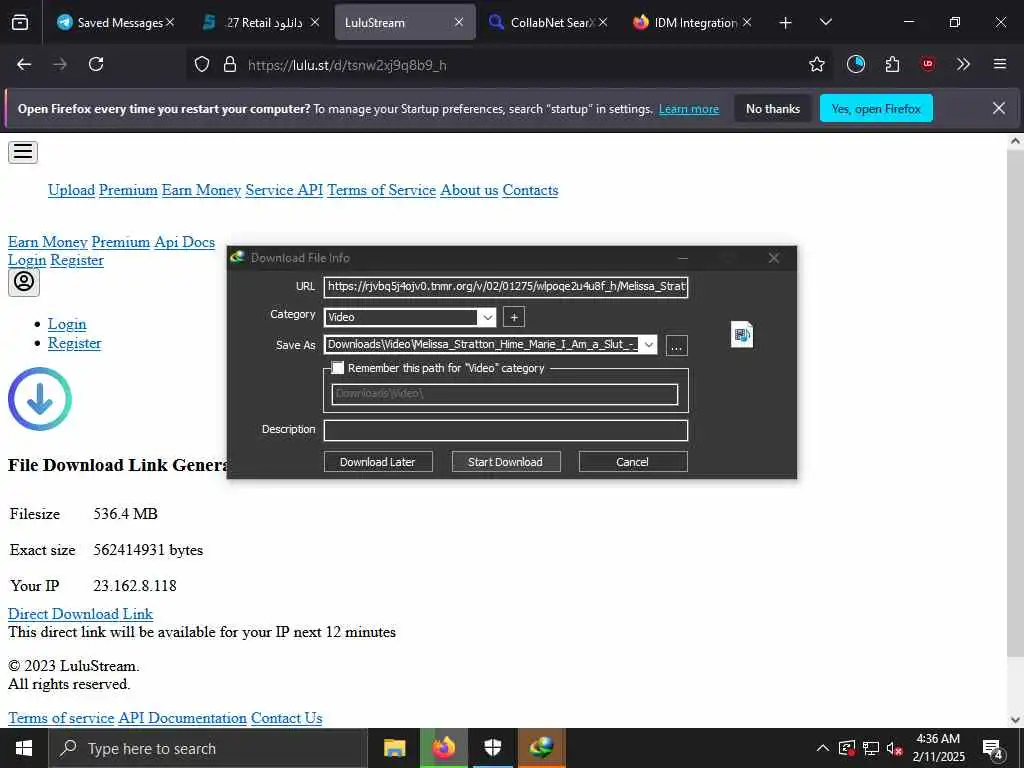Reload the LuluStream page

(96, 64)
